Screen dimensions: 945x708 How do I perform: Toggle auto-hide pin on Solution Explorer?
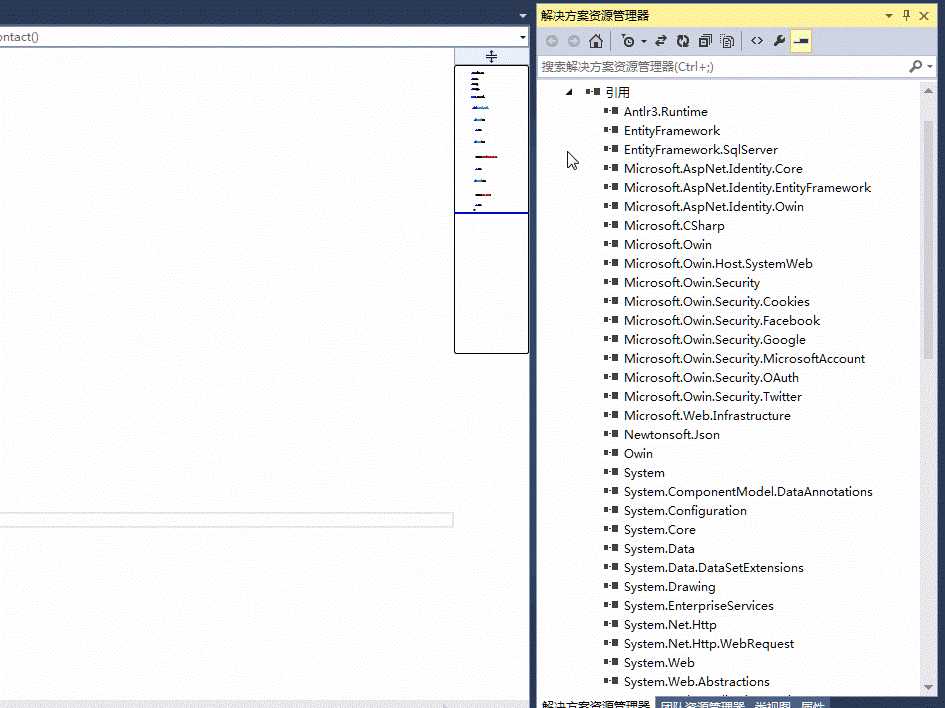(x=906, y=16)
